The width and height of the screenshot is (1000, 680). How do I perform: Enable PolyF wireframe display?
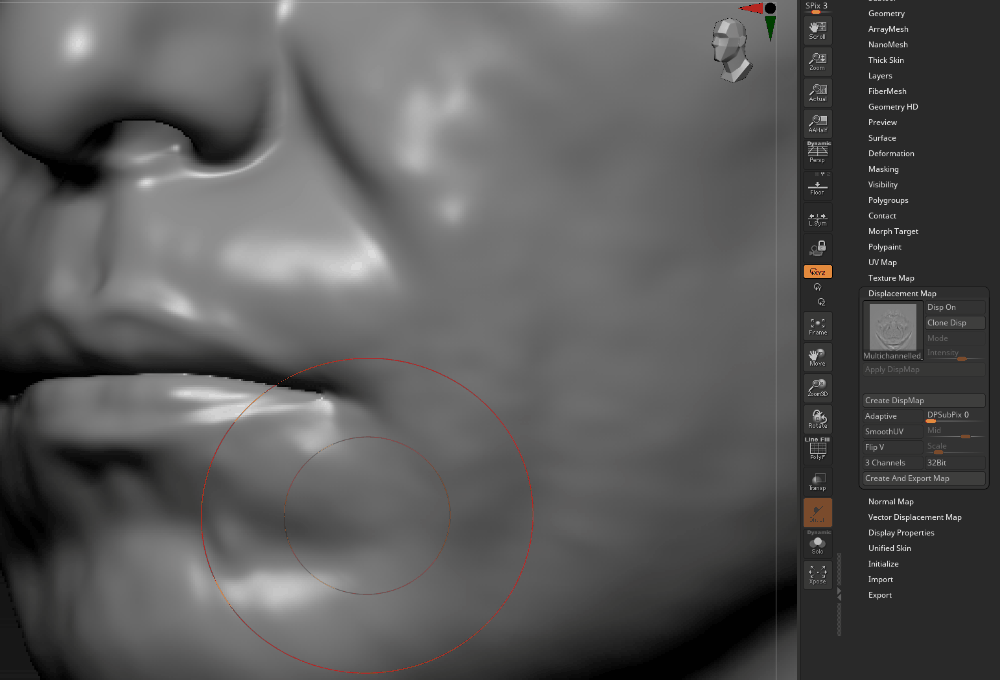click(x=817, y=450)
